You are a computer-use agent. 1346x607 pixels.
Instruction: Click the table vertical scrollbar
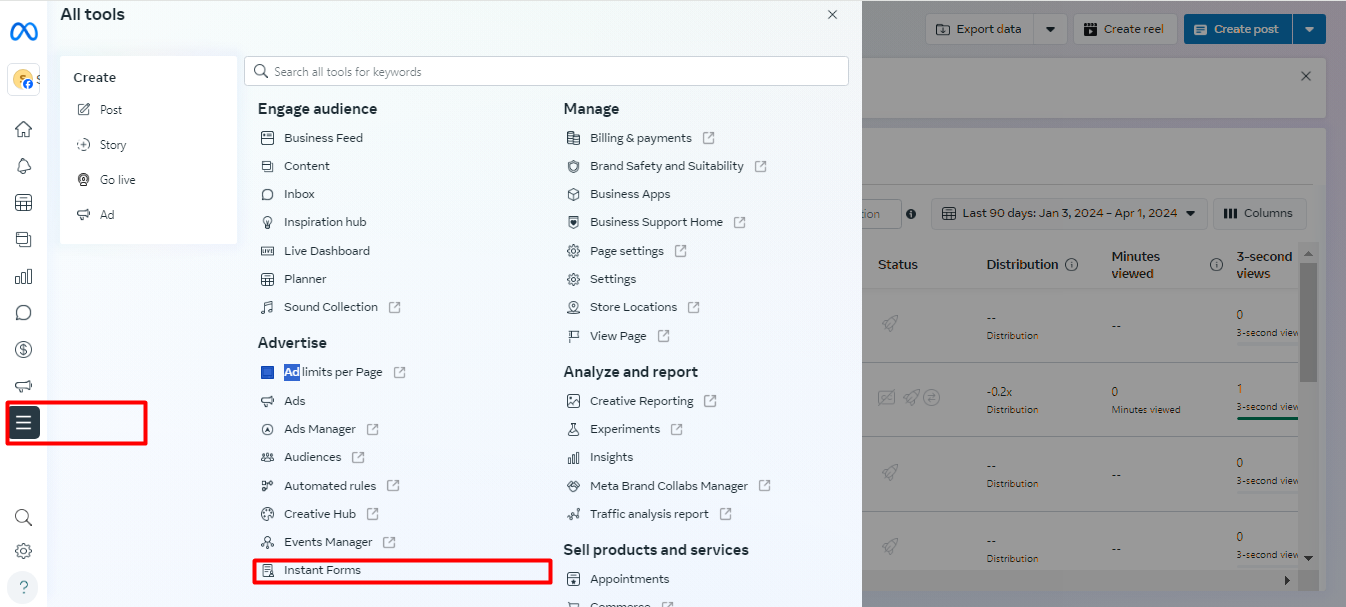[x=1308, y=320]
